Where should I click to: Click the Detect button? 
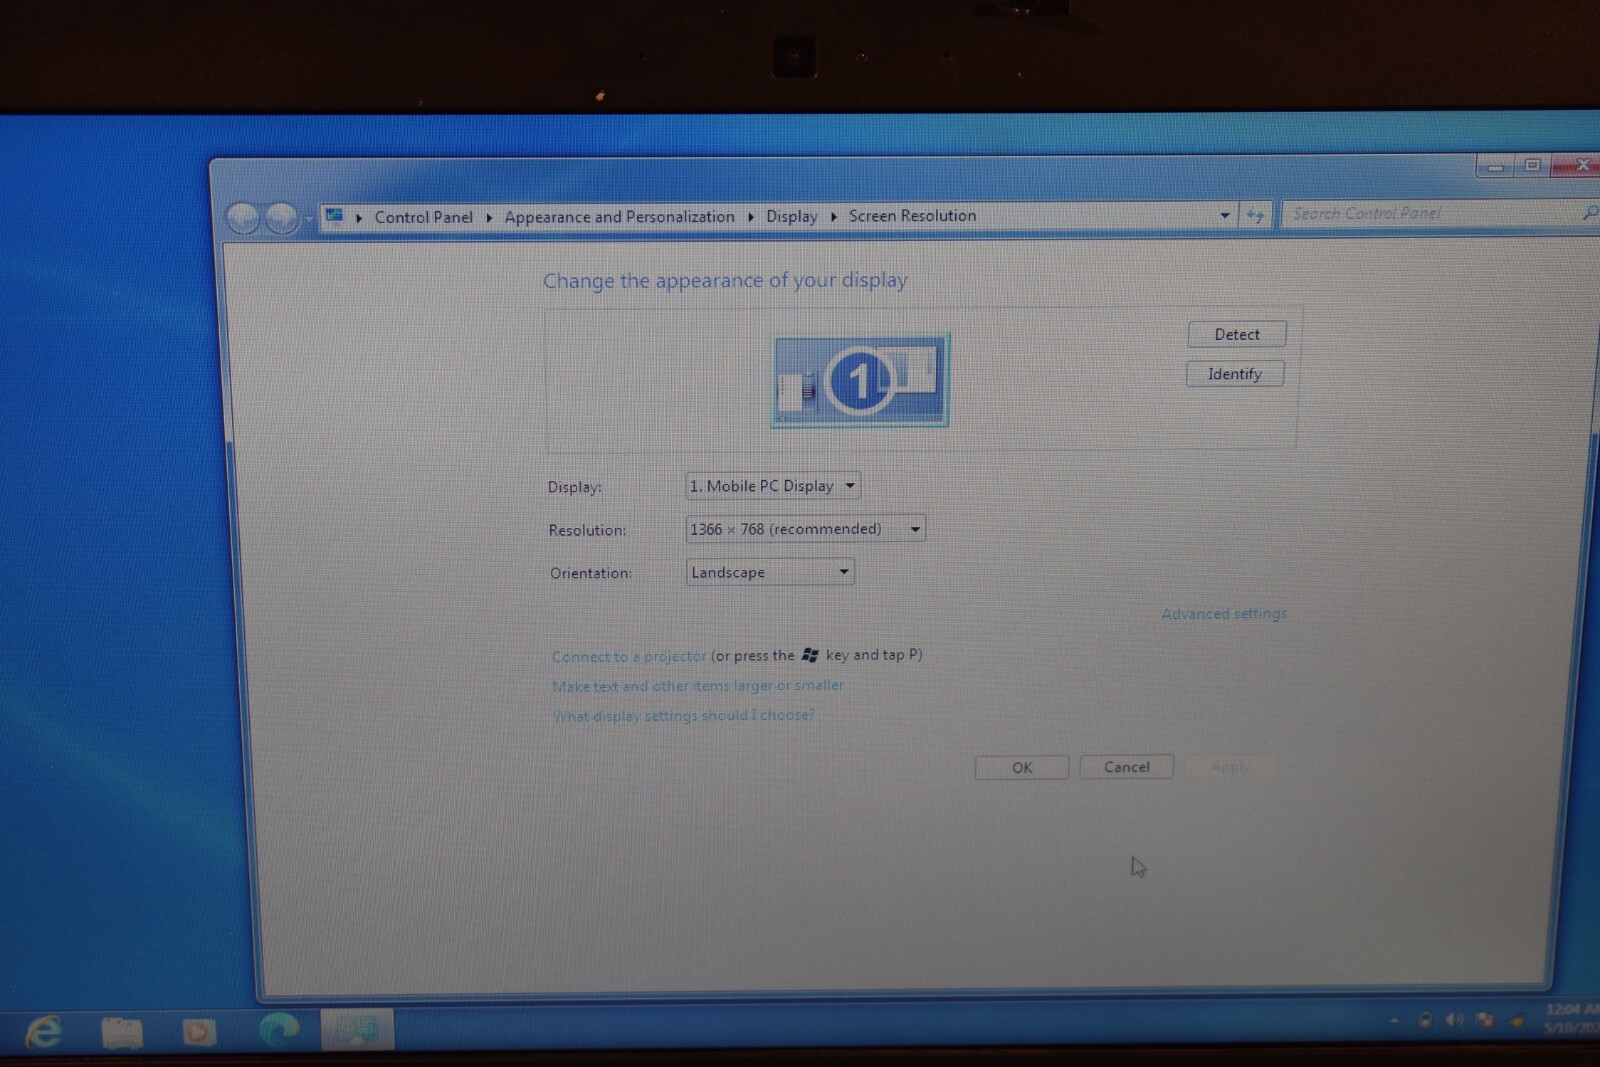tap(1237, 334)
